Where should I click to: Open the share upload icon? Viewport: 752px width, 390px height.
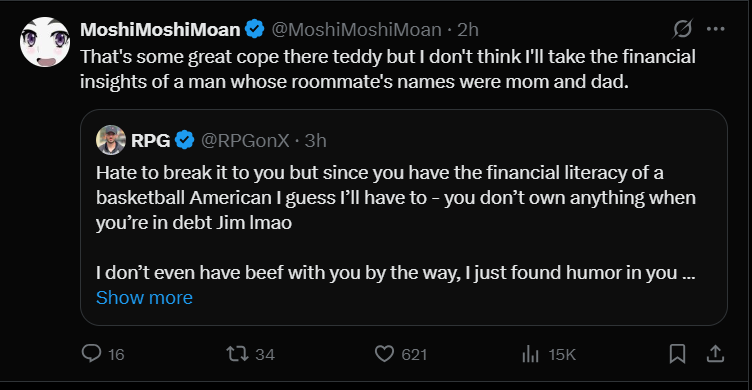(x=715, y=354)
